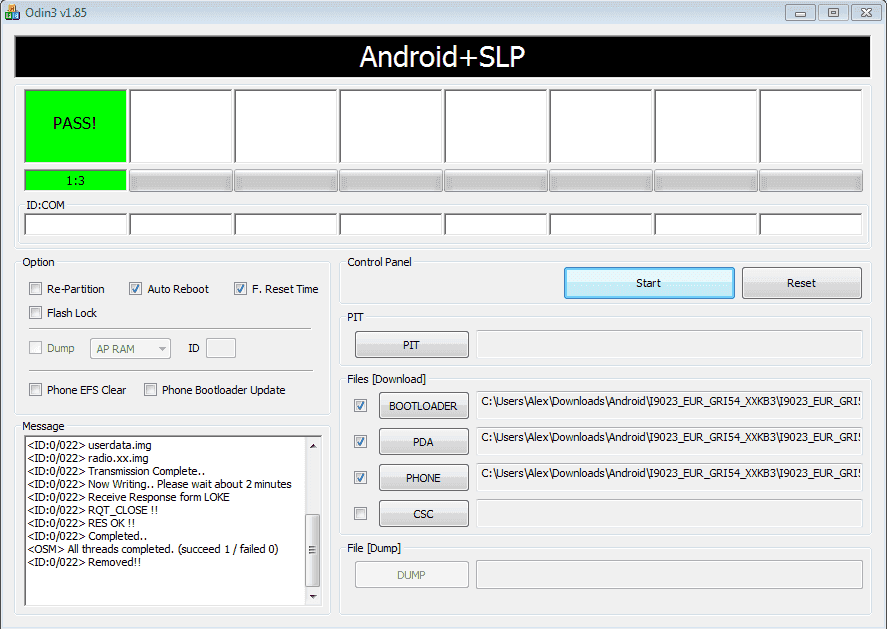Select the 'Transmission Complete..' log line
Screen dimensions: 887x629
tap(116, 471)
